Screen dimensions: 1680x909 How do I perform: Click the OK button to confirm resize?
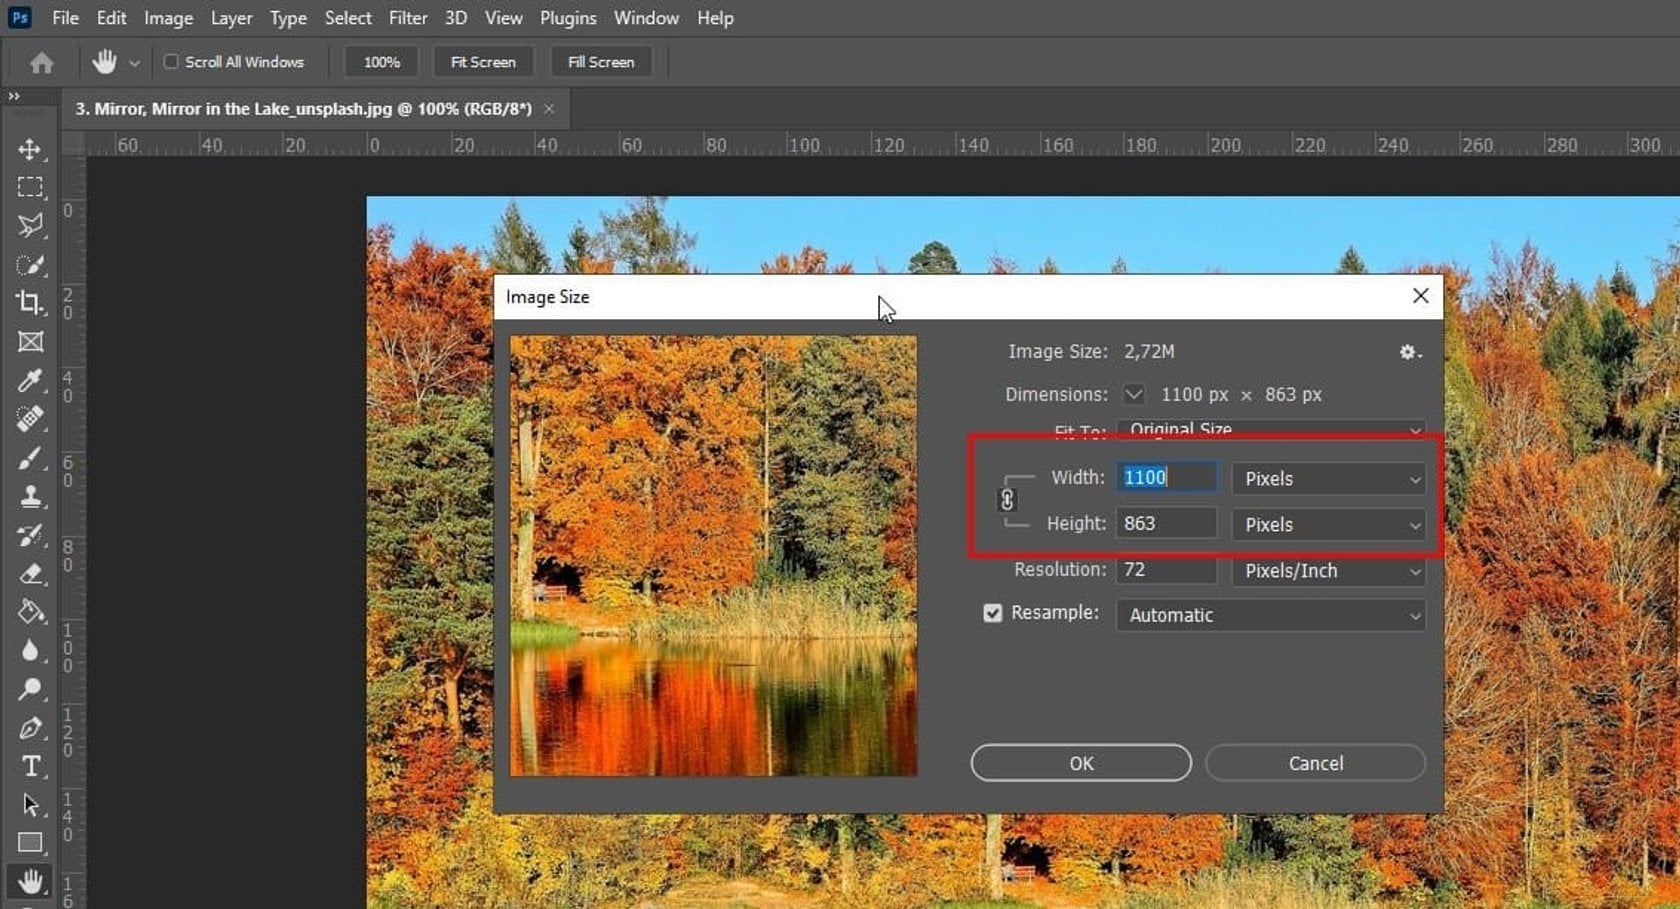coord(1080,762)
